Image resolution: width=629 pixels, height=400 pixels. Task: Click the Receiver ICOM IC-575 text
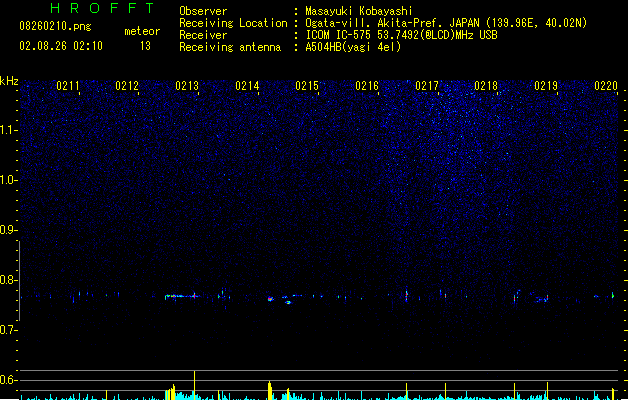(401, 35)
